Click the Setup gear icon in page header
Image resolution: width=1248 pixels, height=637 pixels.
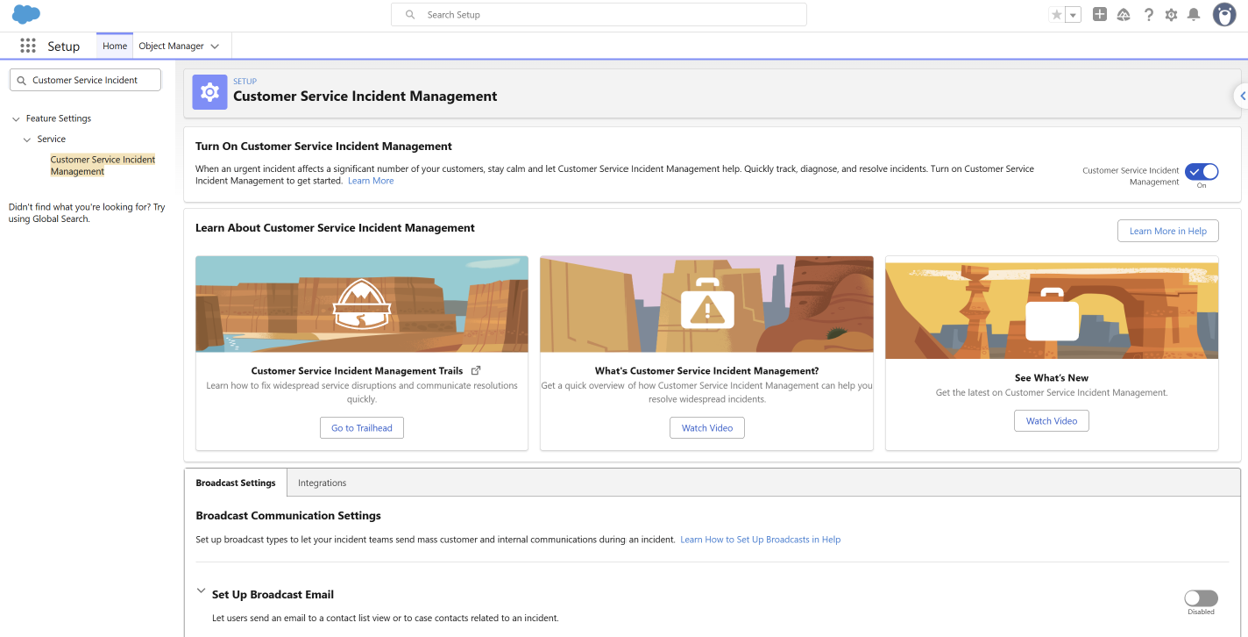point(210,92)
